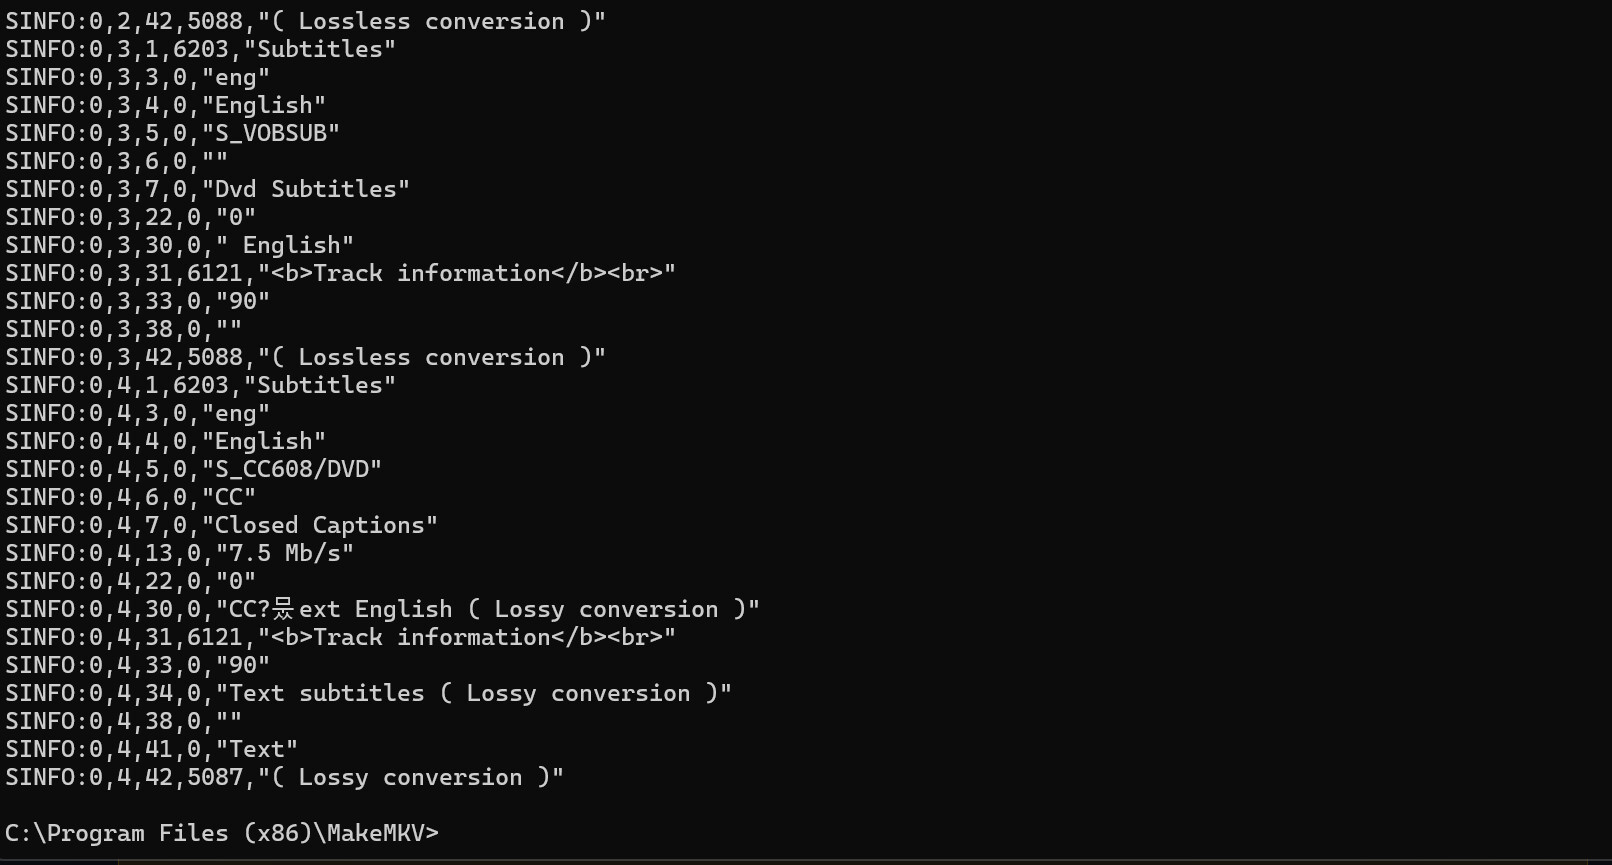Click the "S_CC608/DVD" codec output line

(x=194, y=469)
